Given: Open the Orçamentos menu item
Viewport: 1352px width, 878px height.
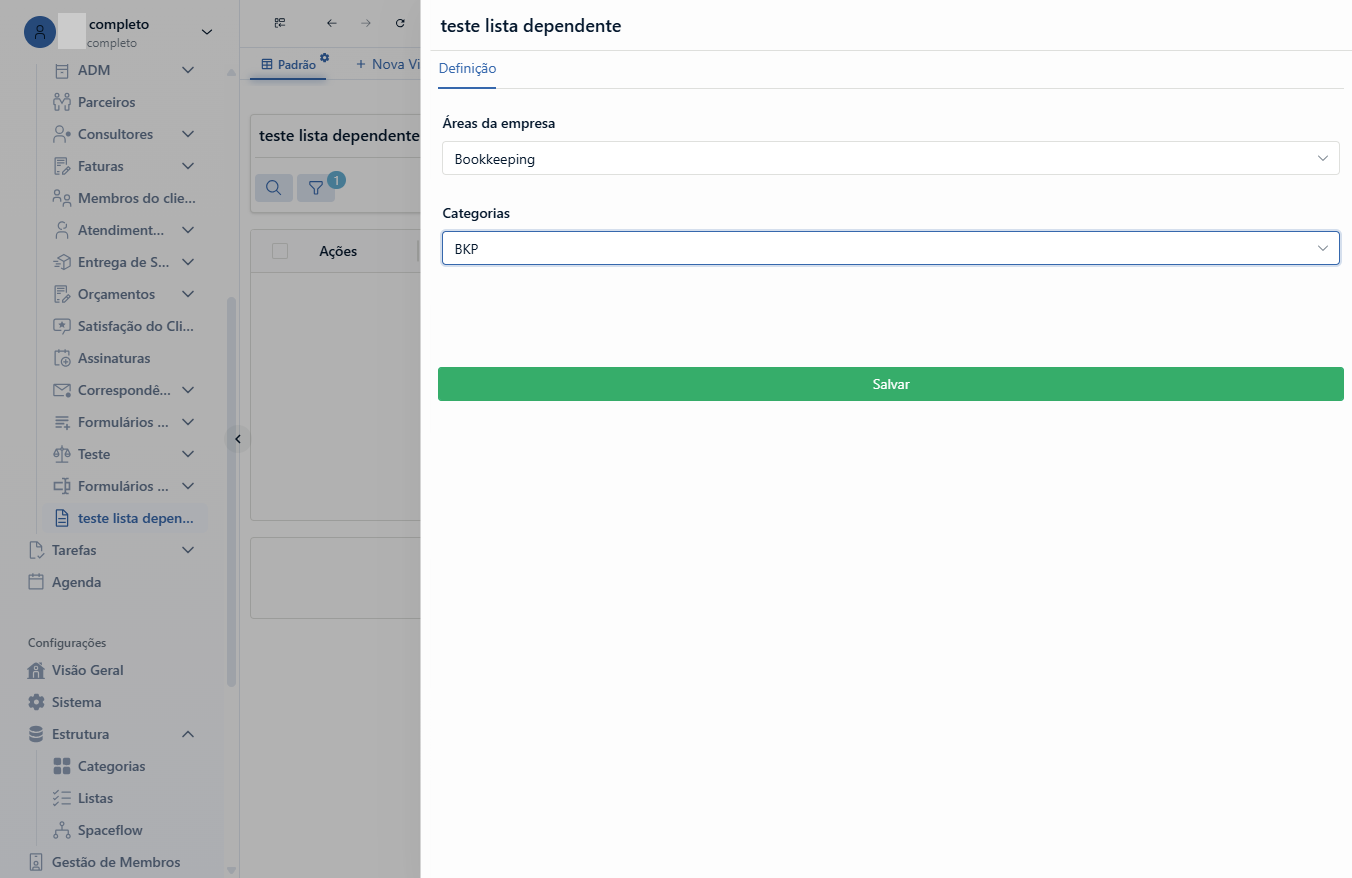Looking at the screenshot, I should [116, 294].
